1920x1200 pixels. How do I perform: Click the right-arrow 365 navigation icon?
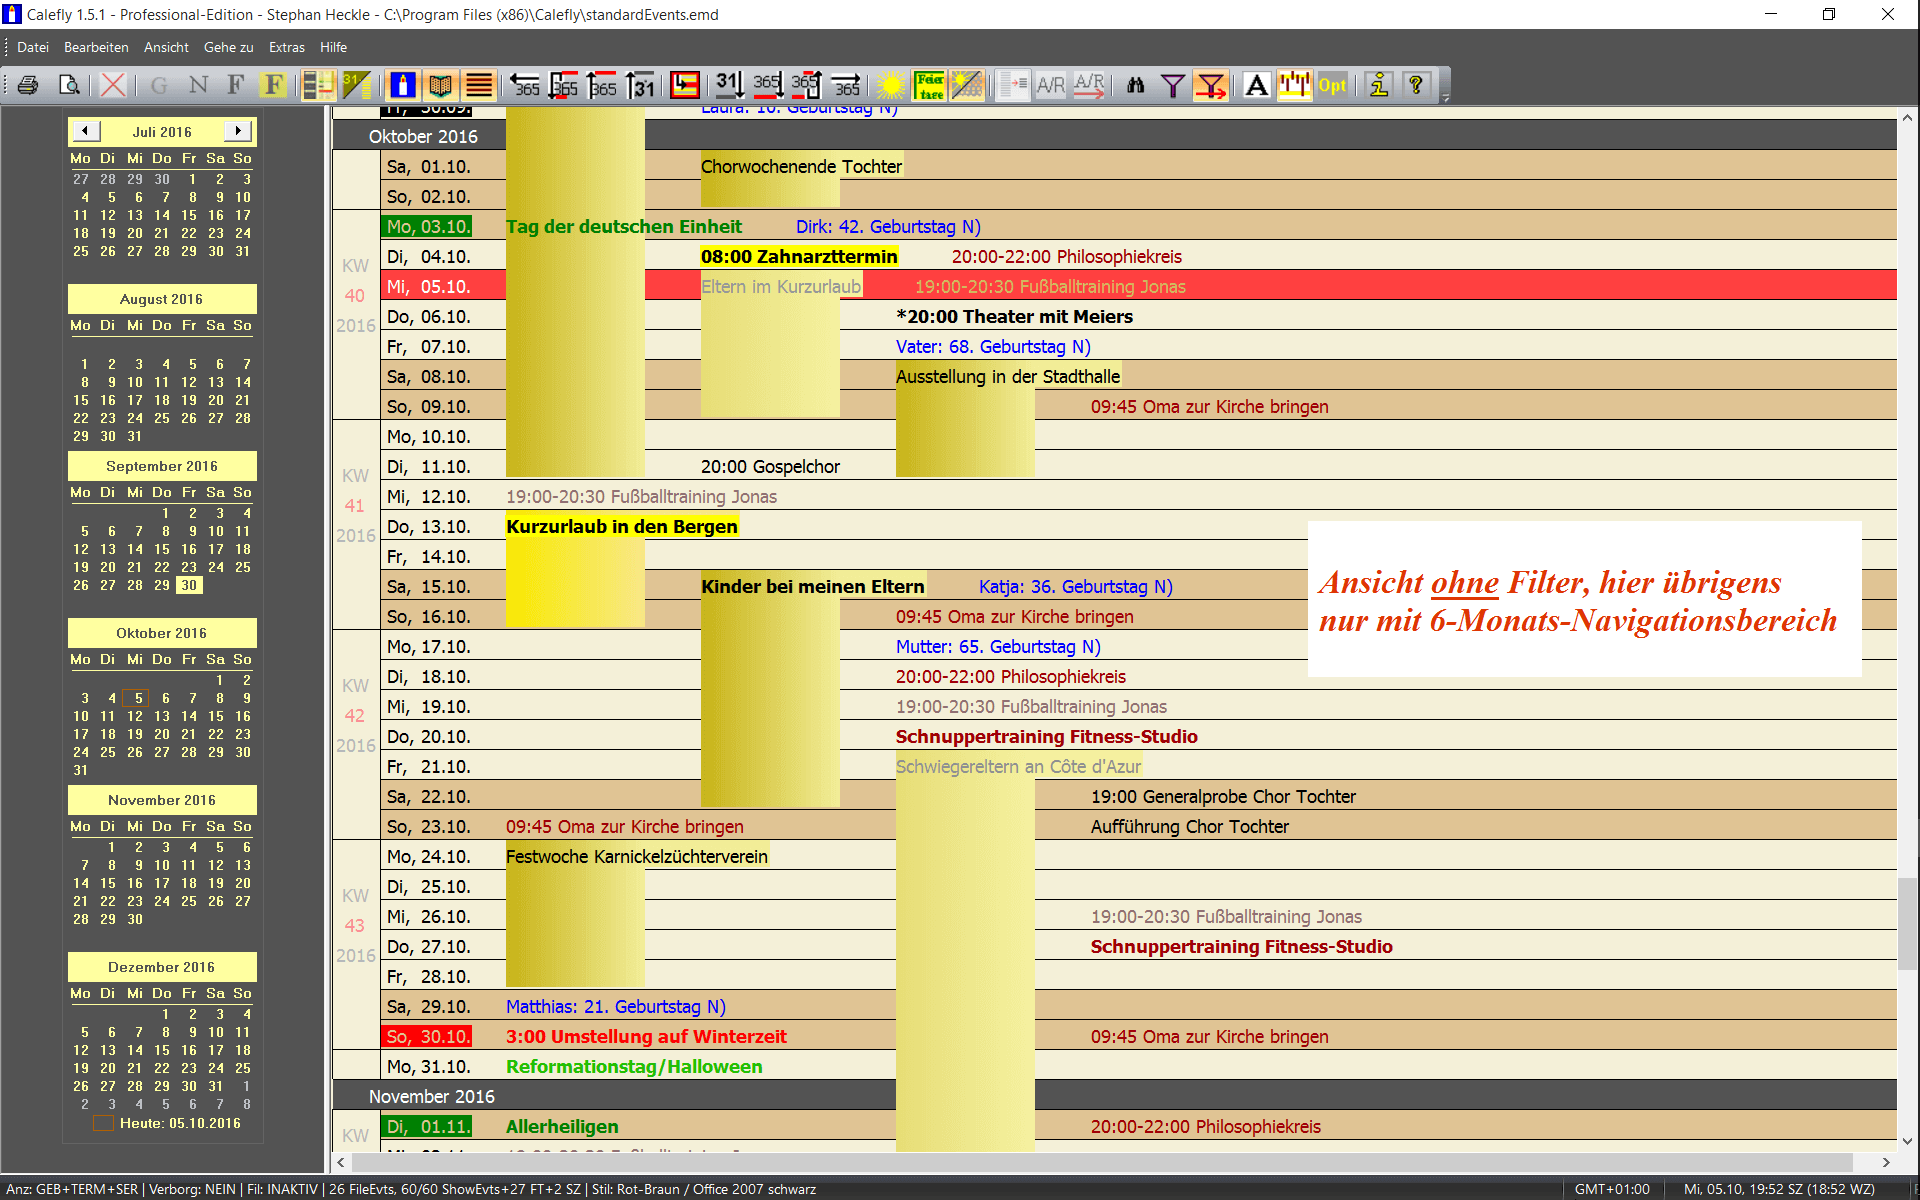click(x=846, y=85)
